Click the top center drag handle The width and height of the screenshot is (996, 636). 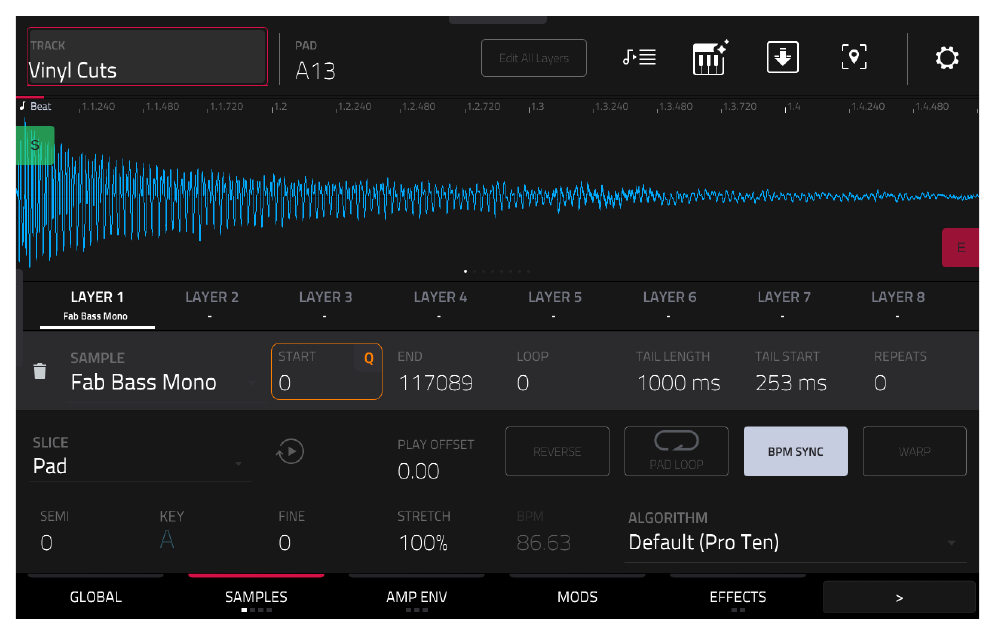[x=497, y=20]
